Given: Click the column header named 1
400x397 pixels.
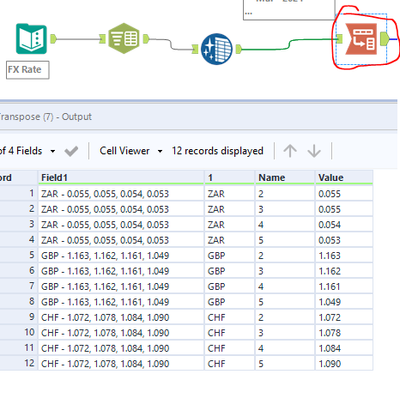Looking at the screenshot, I should coord(229,178).
